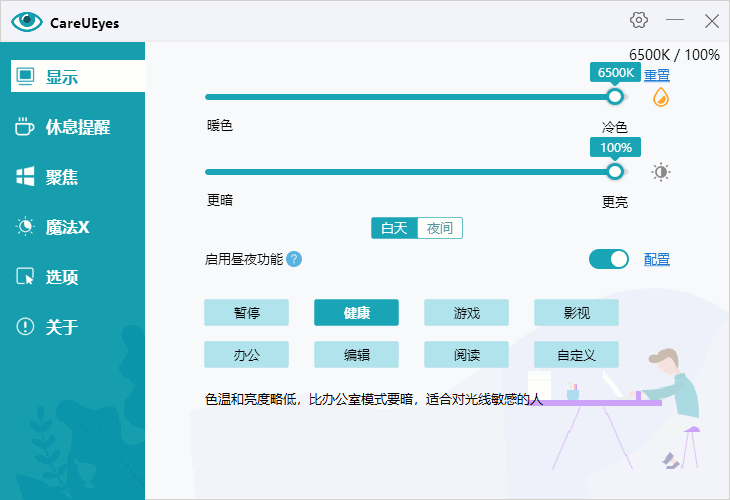Select the 游戏 preset button
The image size is (730, 500).
coord(466,312)
